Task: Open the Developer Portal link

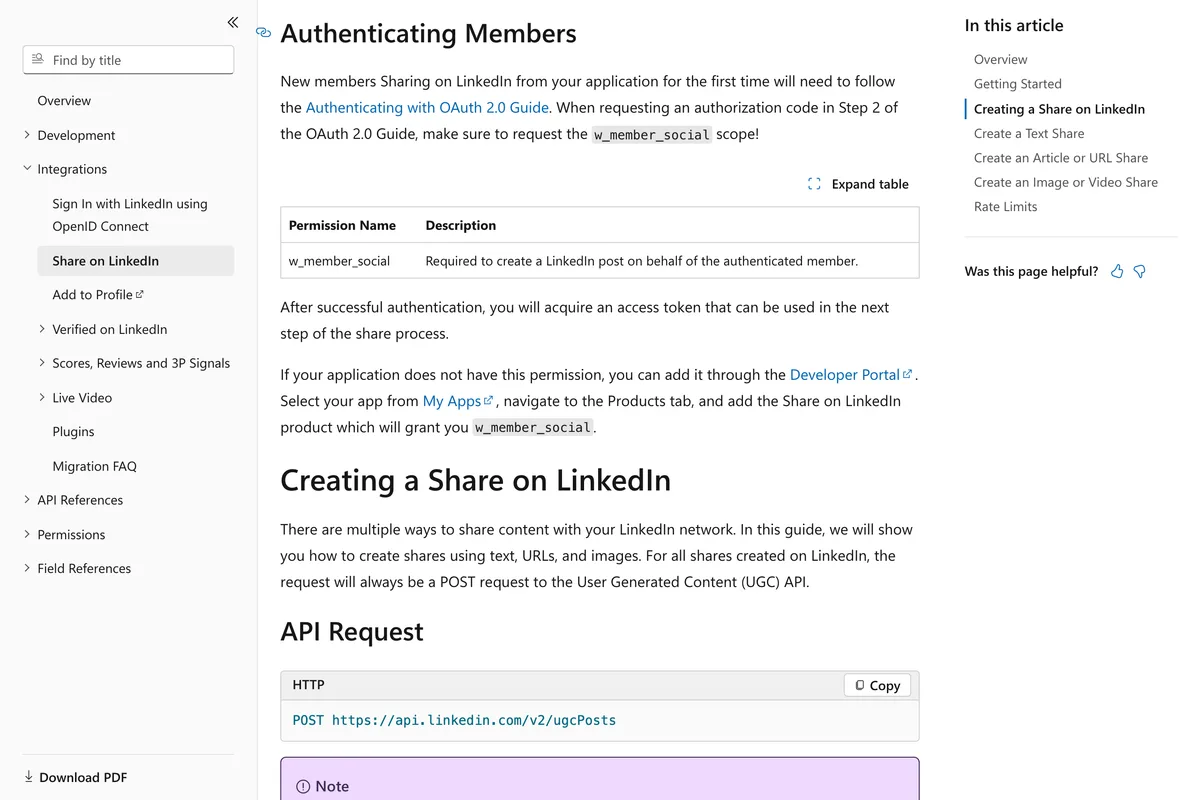Action: tap(845, 374)
